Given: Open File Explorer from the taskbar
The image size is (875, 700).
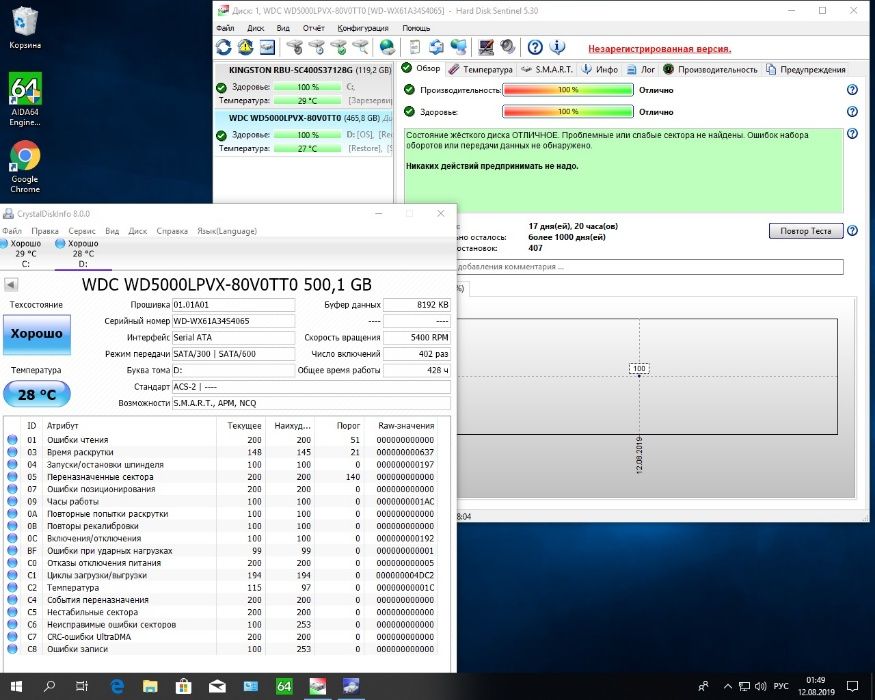Looking at the screenshot, I should [150, 686].
